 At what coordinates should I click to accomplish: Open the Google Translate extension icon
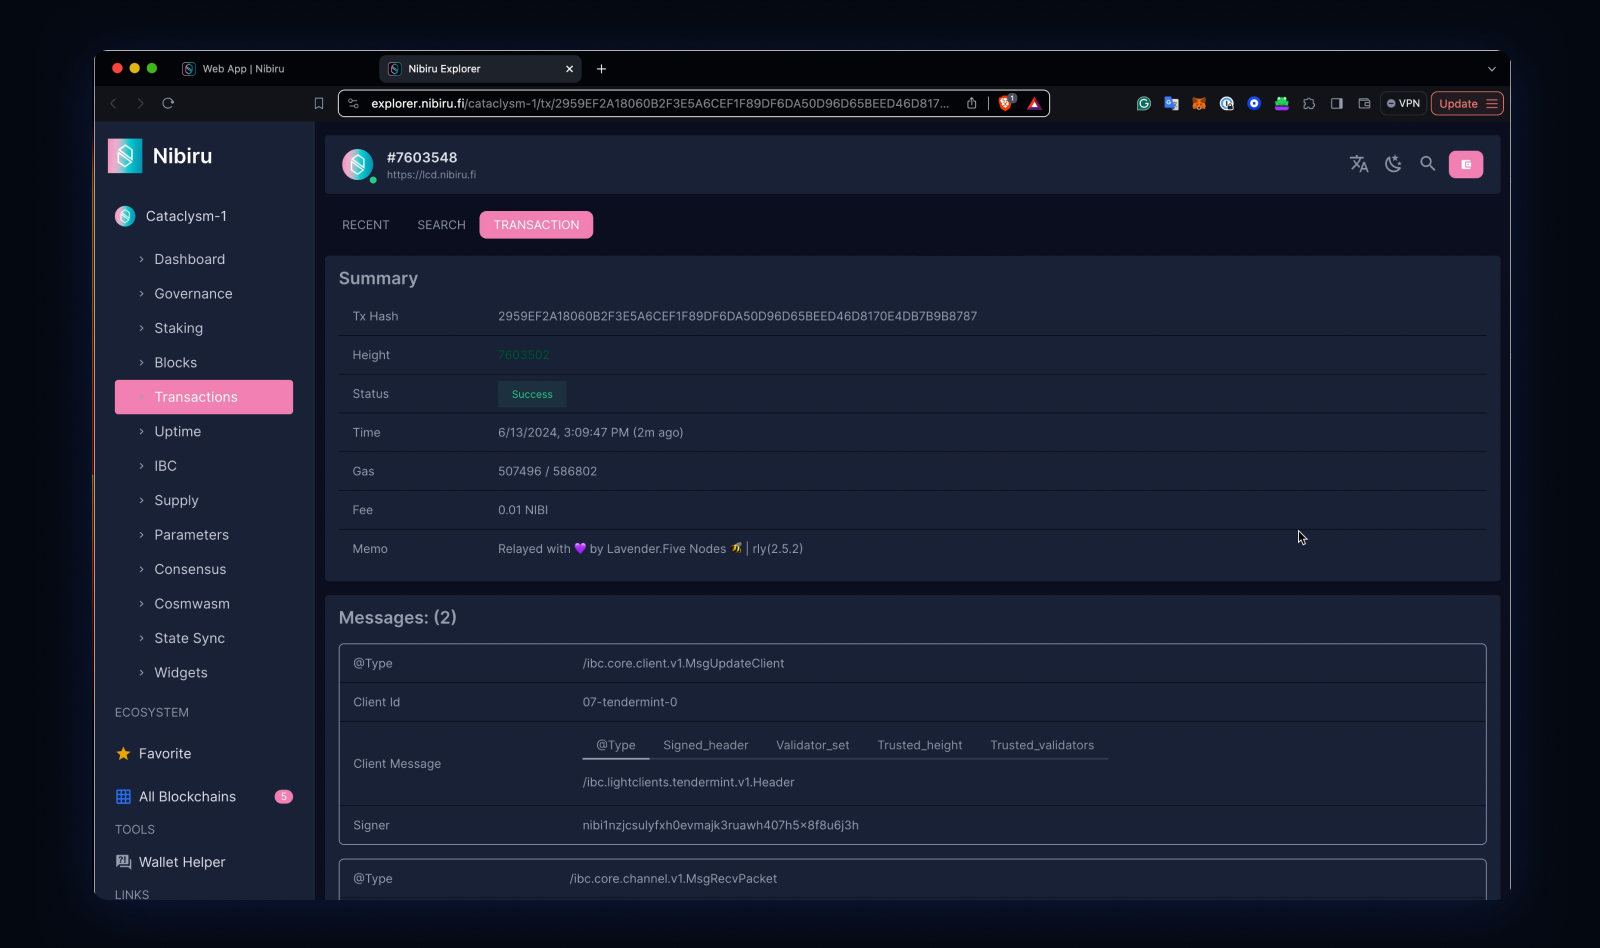[x=1171, y=103]
